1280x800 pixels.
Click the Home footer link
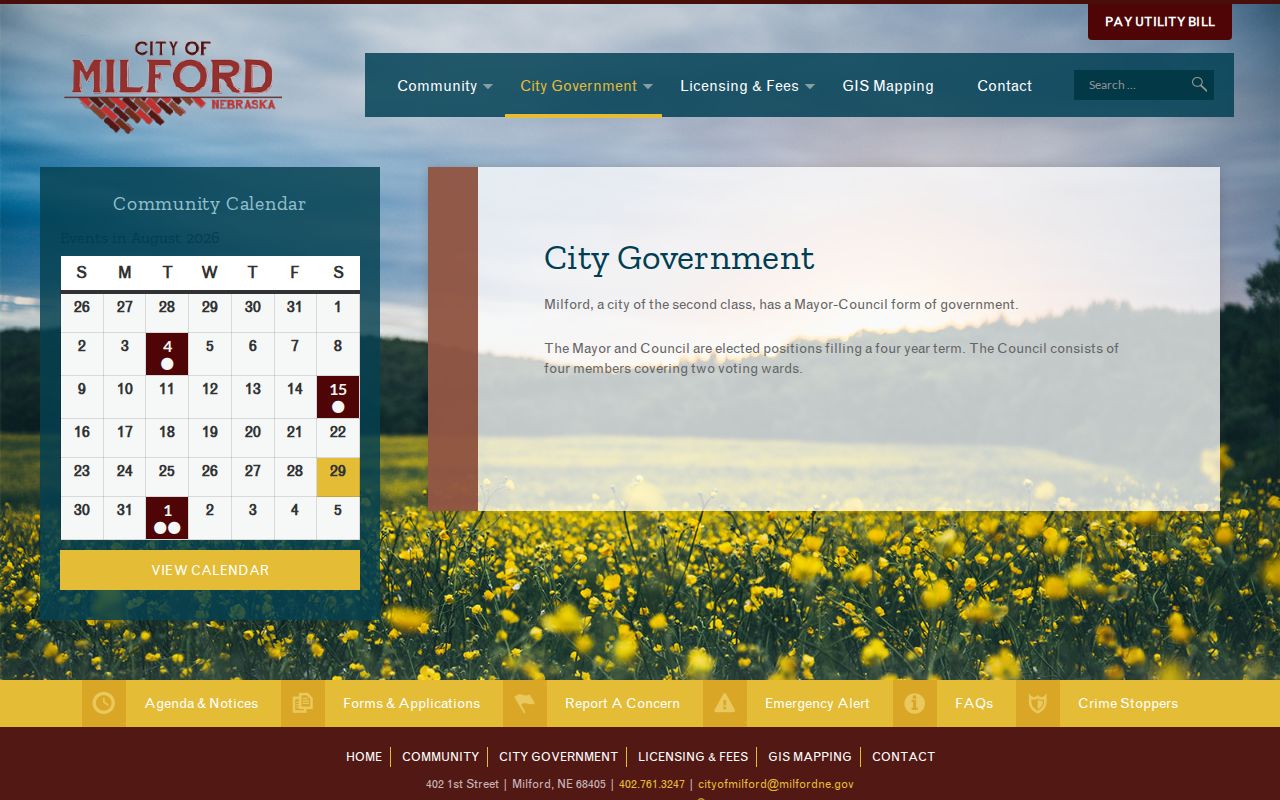pyautogui.click(x=364, y=757)
